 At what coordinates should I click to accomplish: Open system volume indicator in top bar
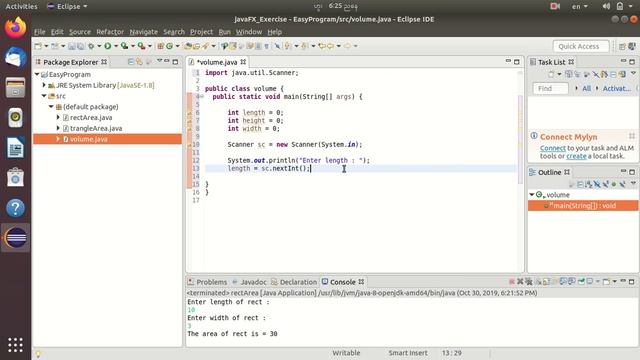click(606, 7)
